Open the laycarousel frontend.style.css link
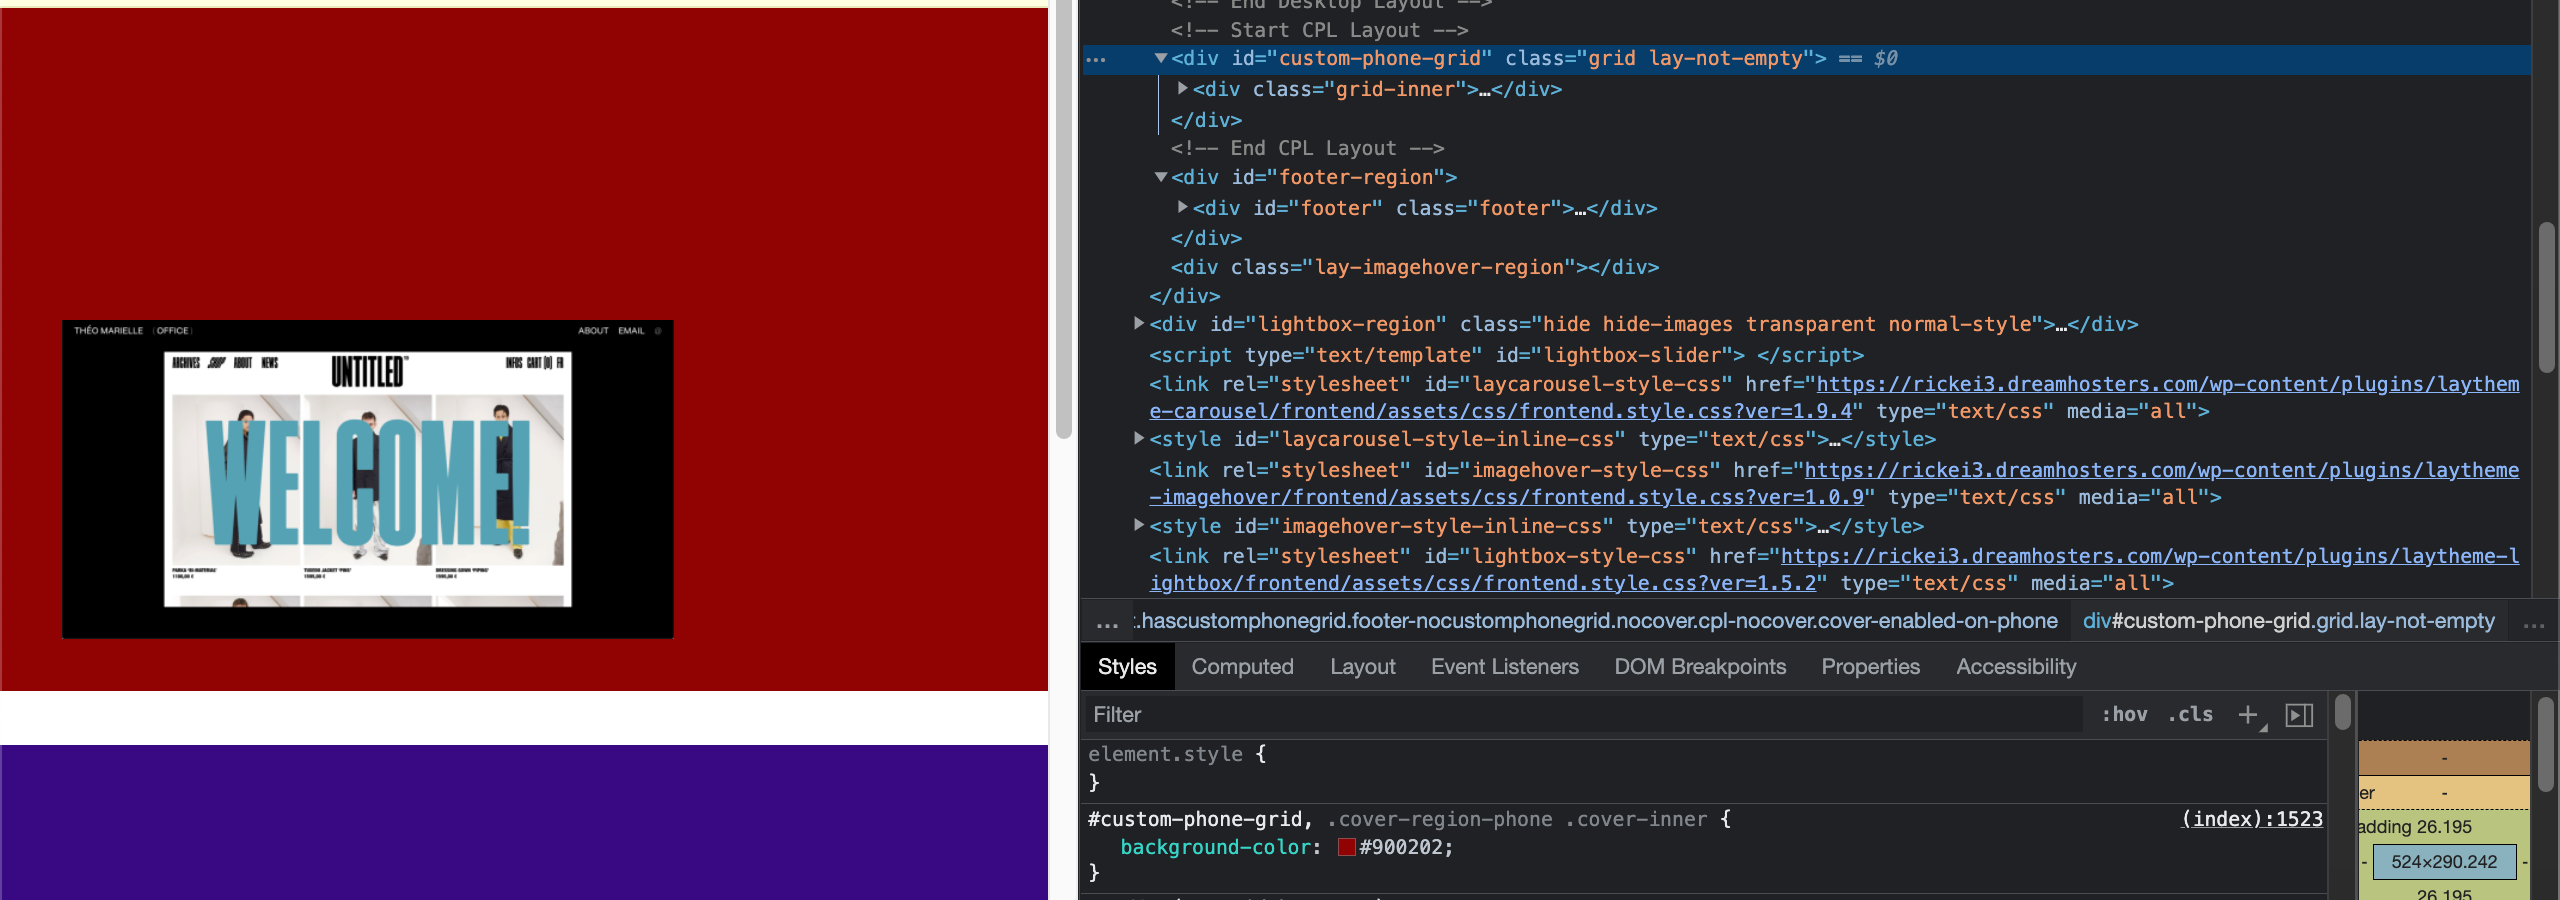This screenshot has height=900, width=2560. (1834, 397)
